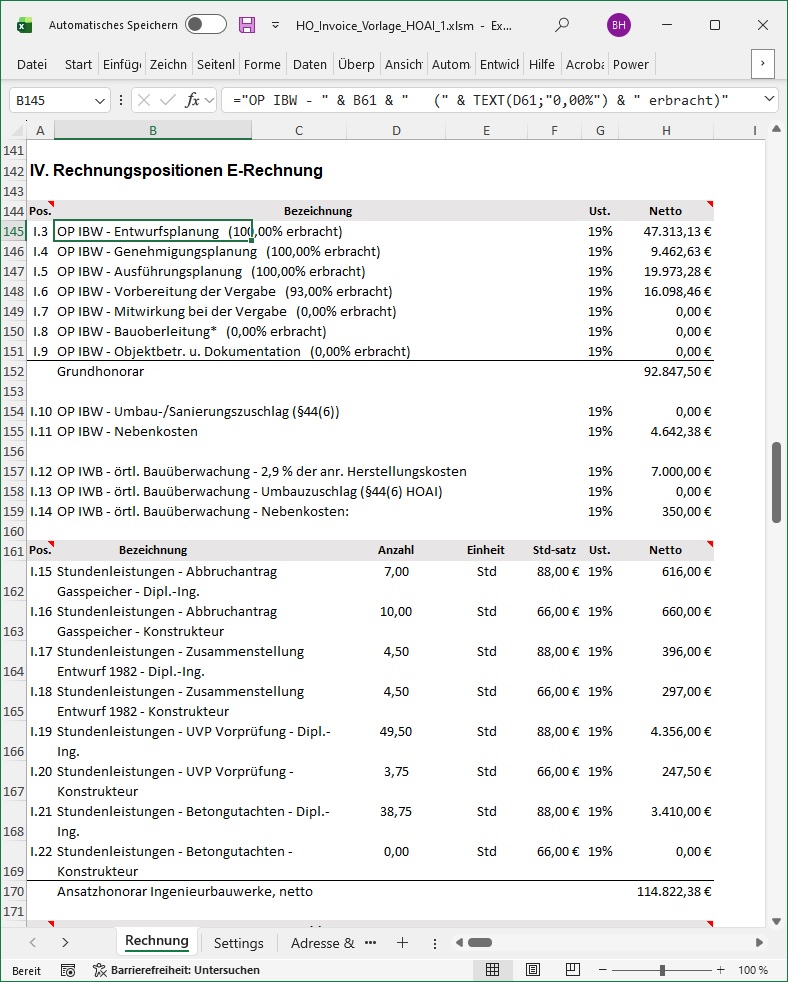Open the Überprüfen ribbon tab

coord(356,65)
